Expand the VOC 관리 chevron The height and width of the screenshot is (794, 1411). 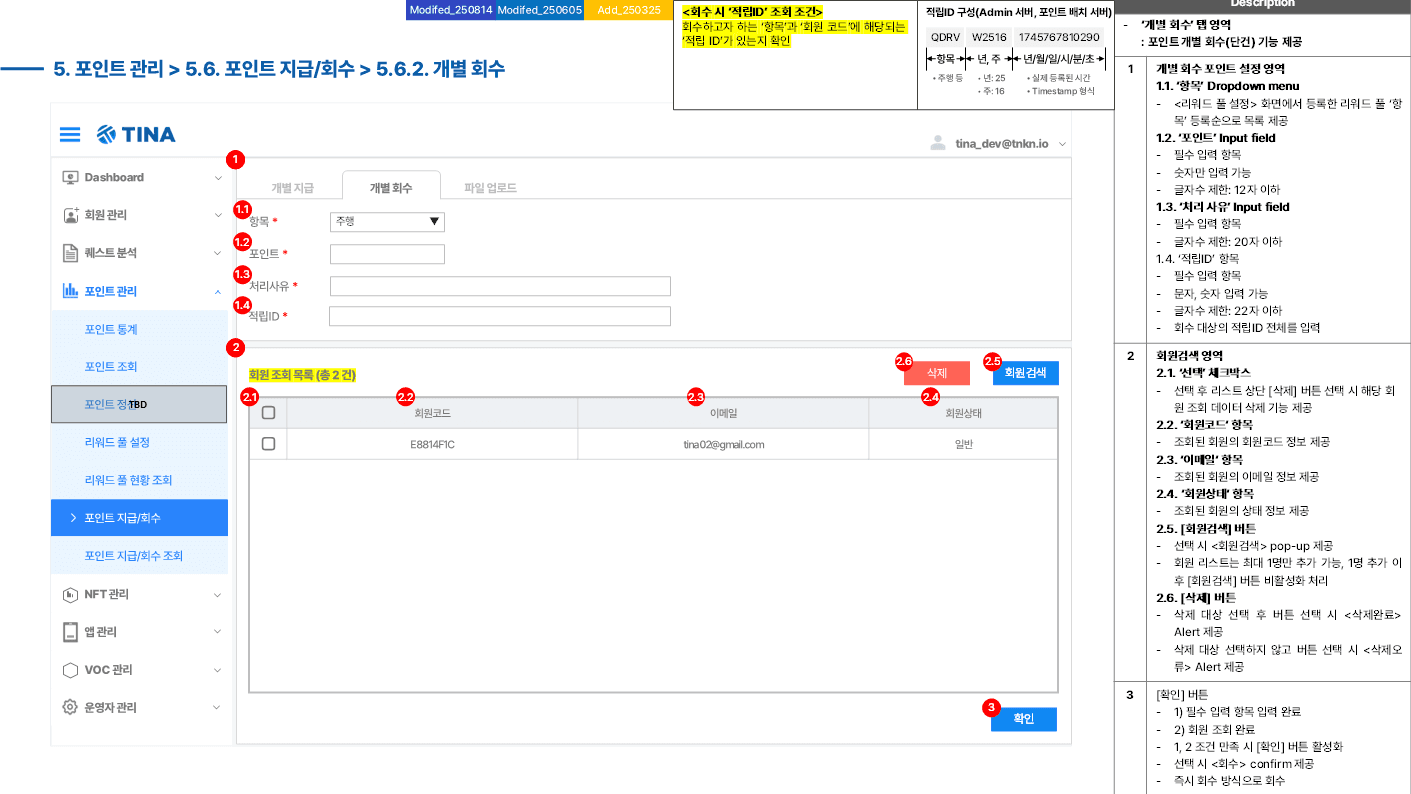(x=218, y=670)
